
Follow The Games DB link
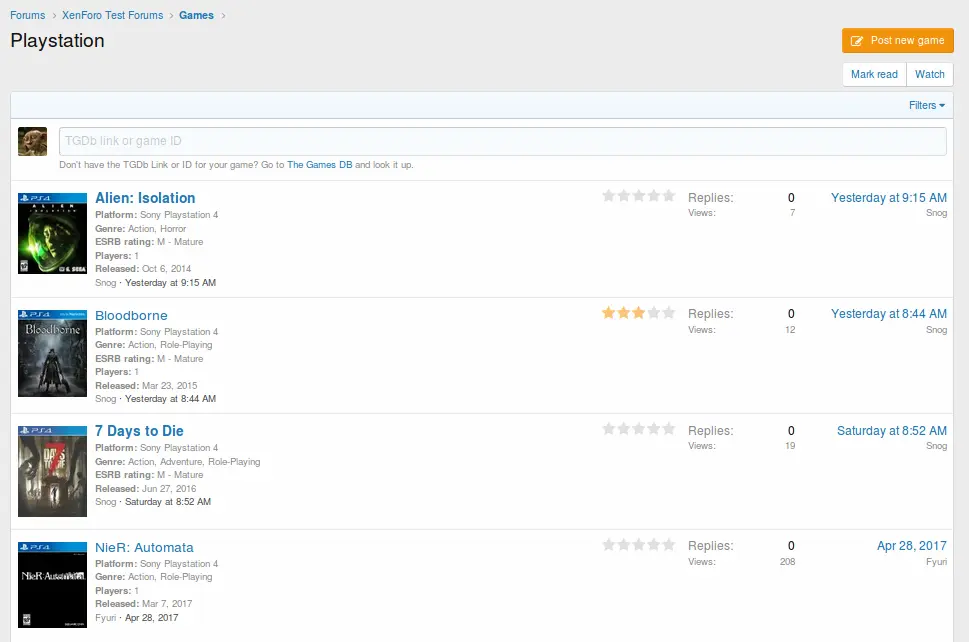(319, 165)
